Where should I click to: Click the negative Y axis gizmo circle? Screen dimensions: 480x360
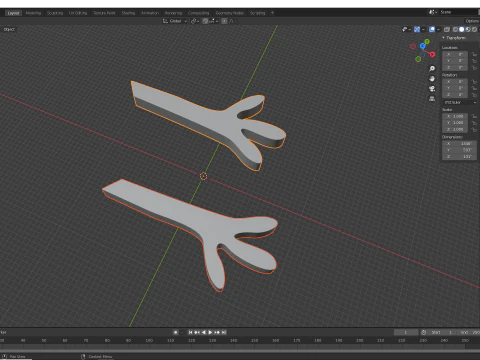(x=418, y=59)
